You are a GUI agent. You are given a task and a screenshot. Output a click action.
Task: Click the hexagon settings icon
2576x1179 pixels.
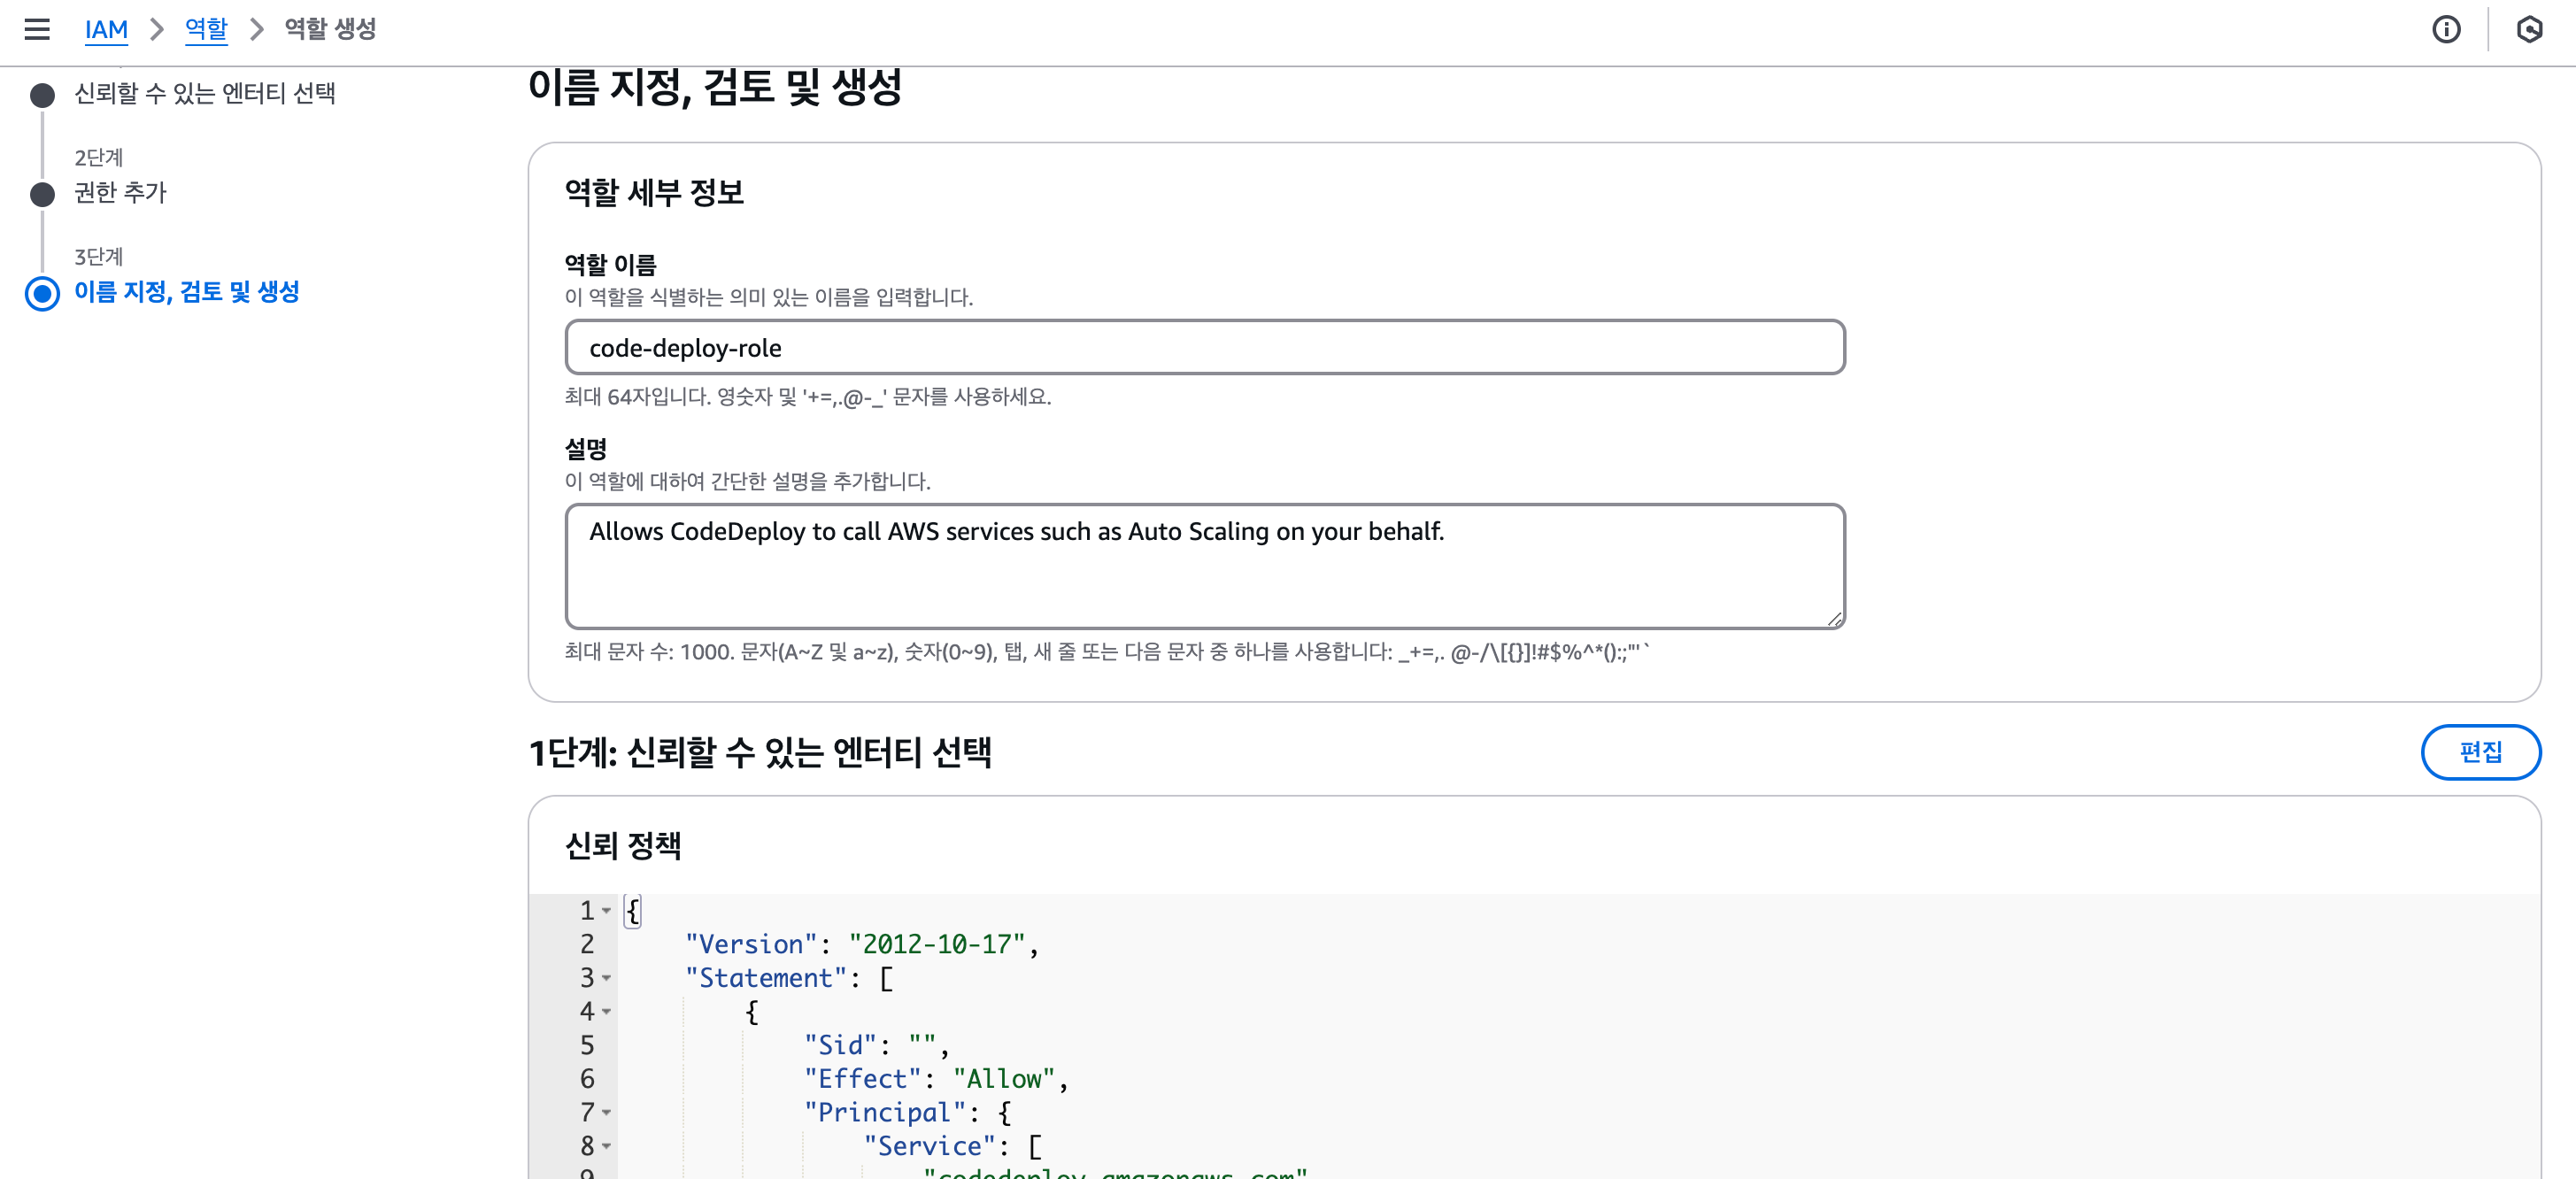coord(2529,29)
